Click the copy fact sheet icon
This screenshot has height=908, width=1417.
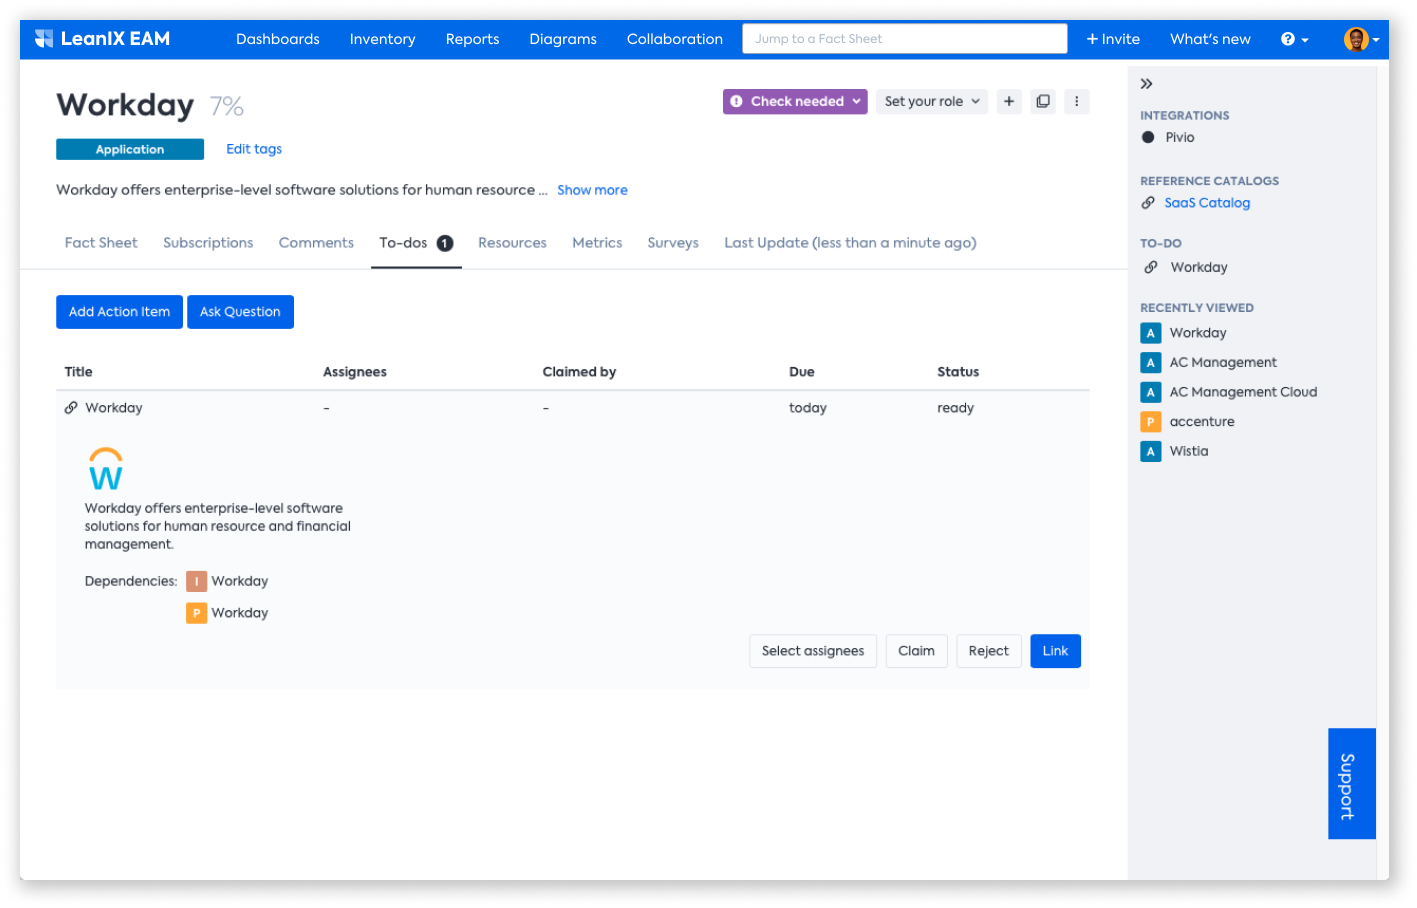pyautogui.click(x=1043, y=101)
